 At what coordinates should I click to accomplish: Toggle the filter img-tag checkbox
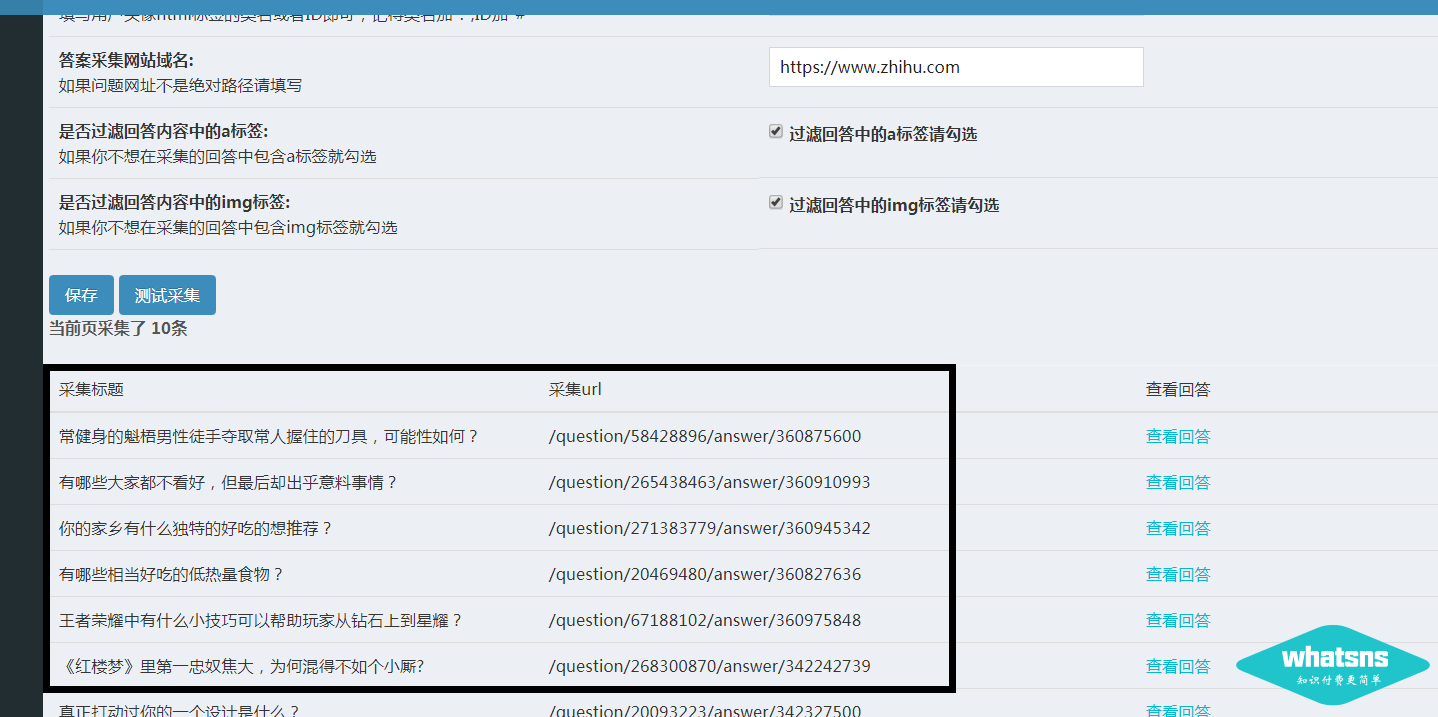(775, 203)
